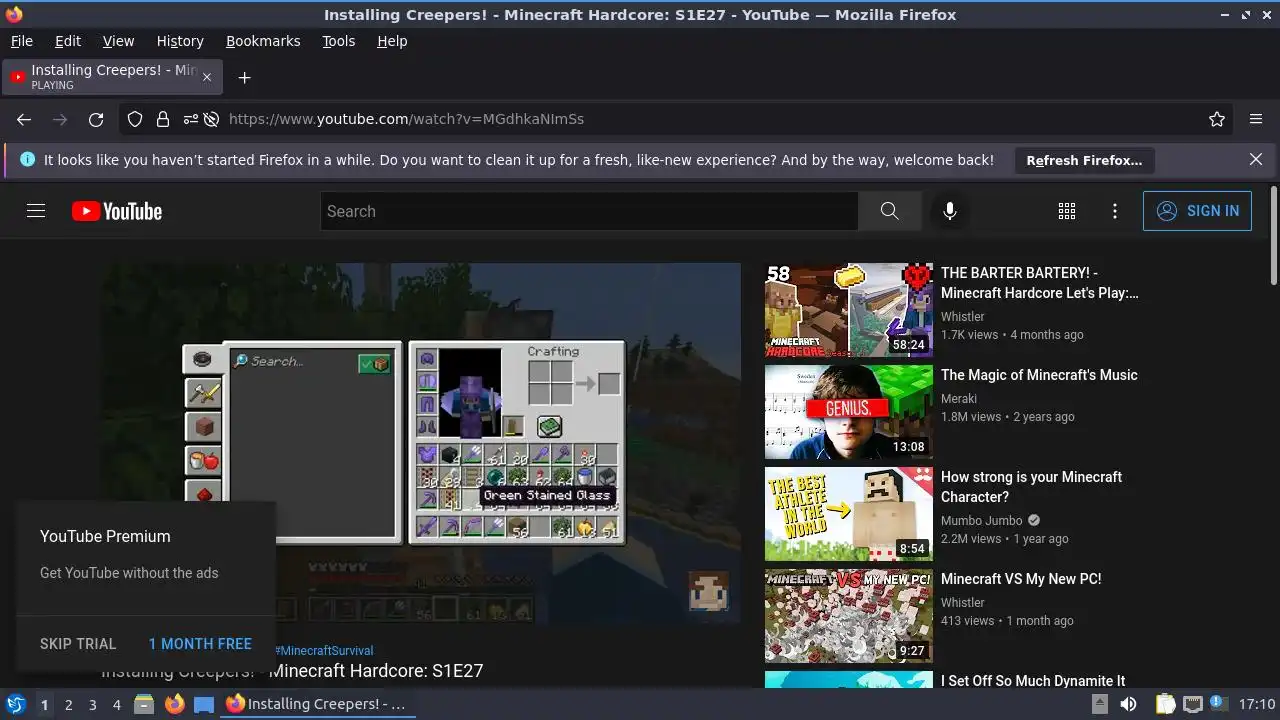Click the video player area
This screenshot has width=1280, height=720.
420,443
